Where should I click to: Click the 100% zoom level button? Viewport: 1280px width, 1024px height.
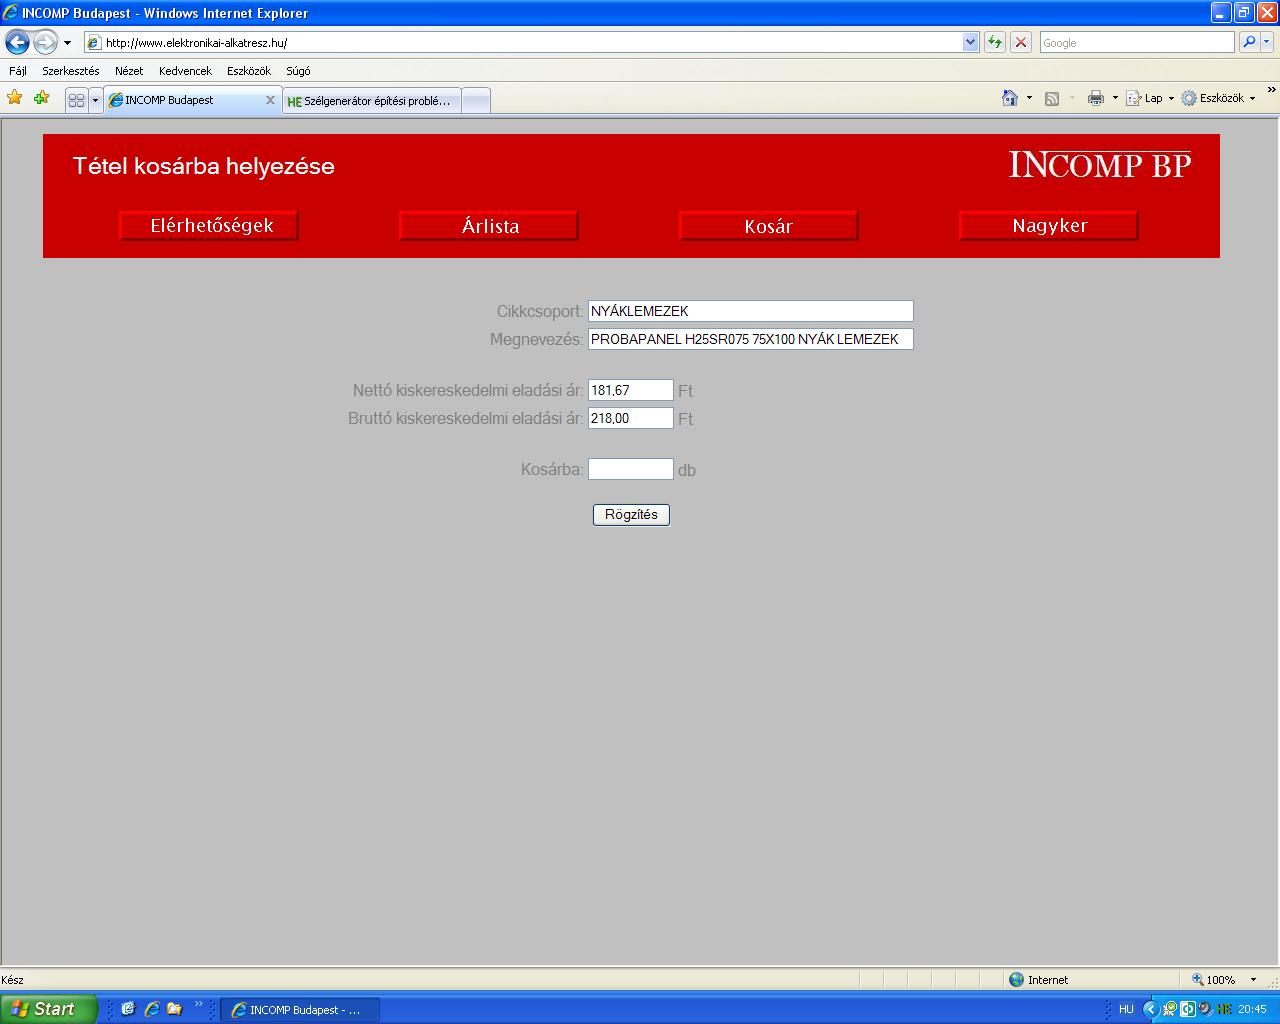point(1214,980)
